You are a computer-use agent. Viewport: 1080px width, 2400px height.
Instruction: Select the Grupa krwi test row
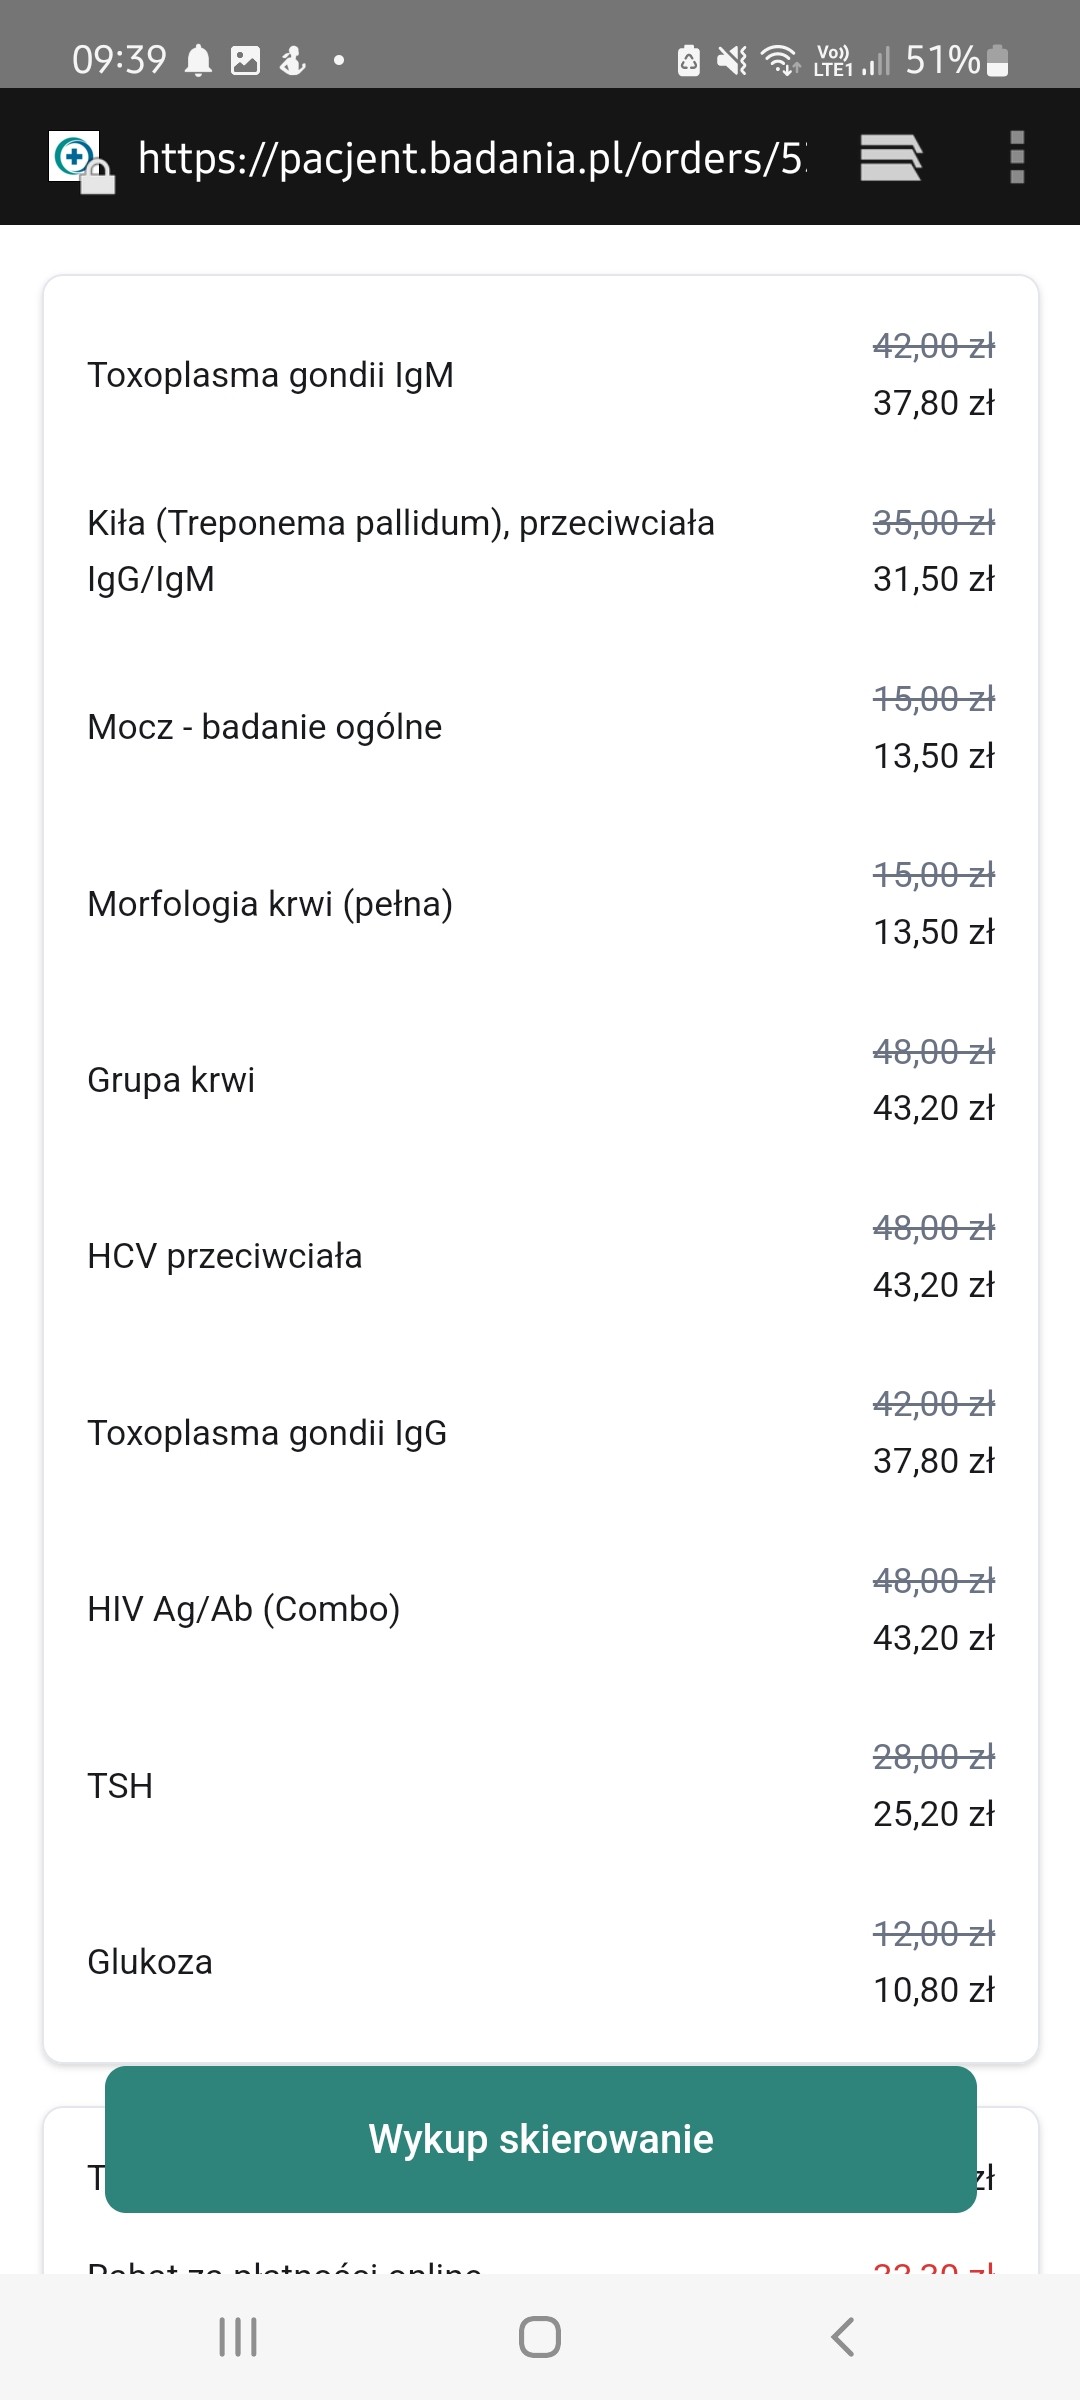(x=171, y=1080)
